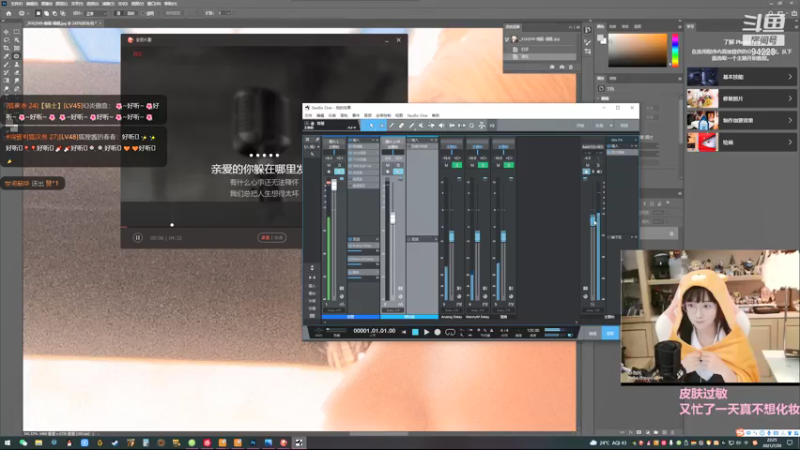Click the Stop button in Studio One transport

pyautogui.click(x=415, y=332)
